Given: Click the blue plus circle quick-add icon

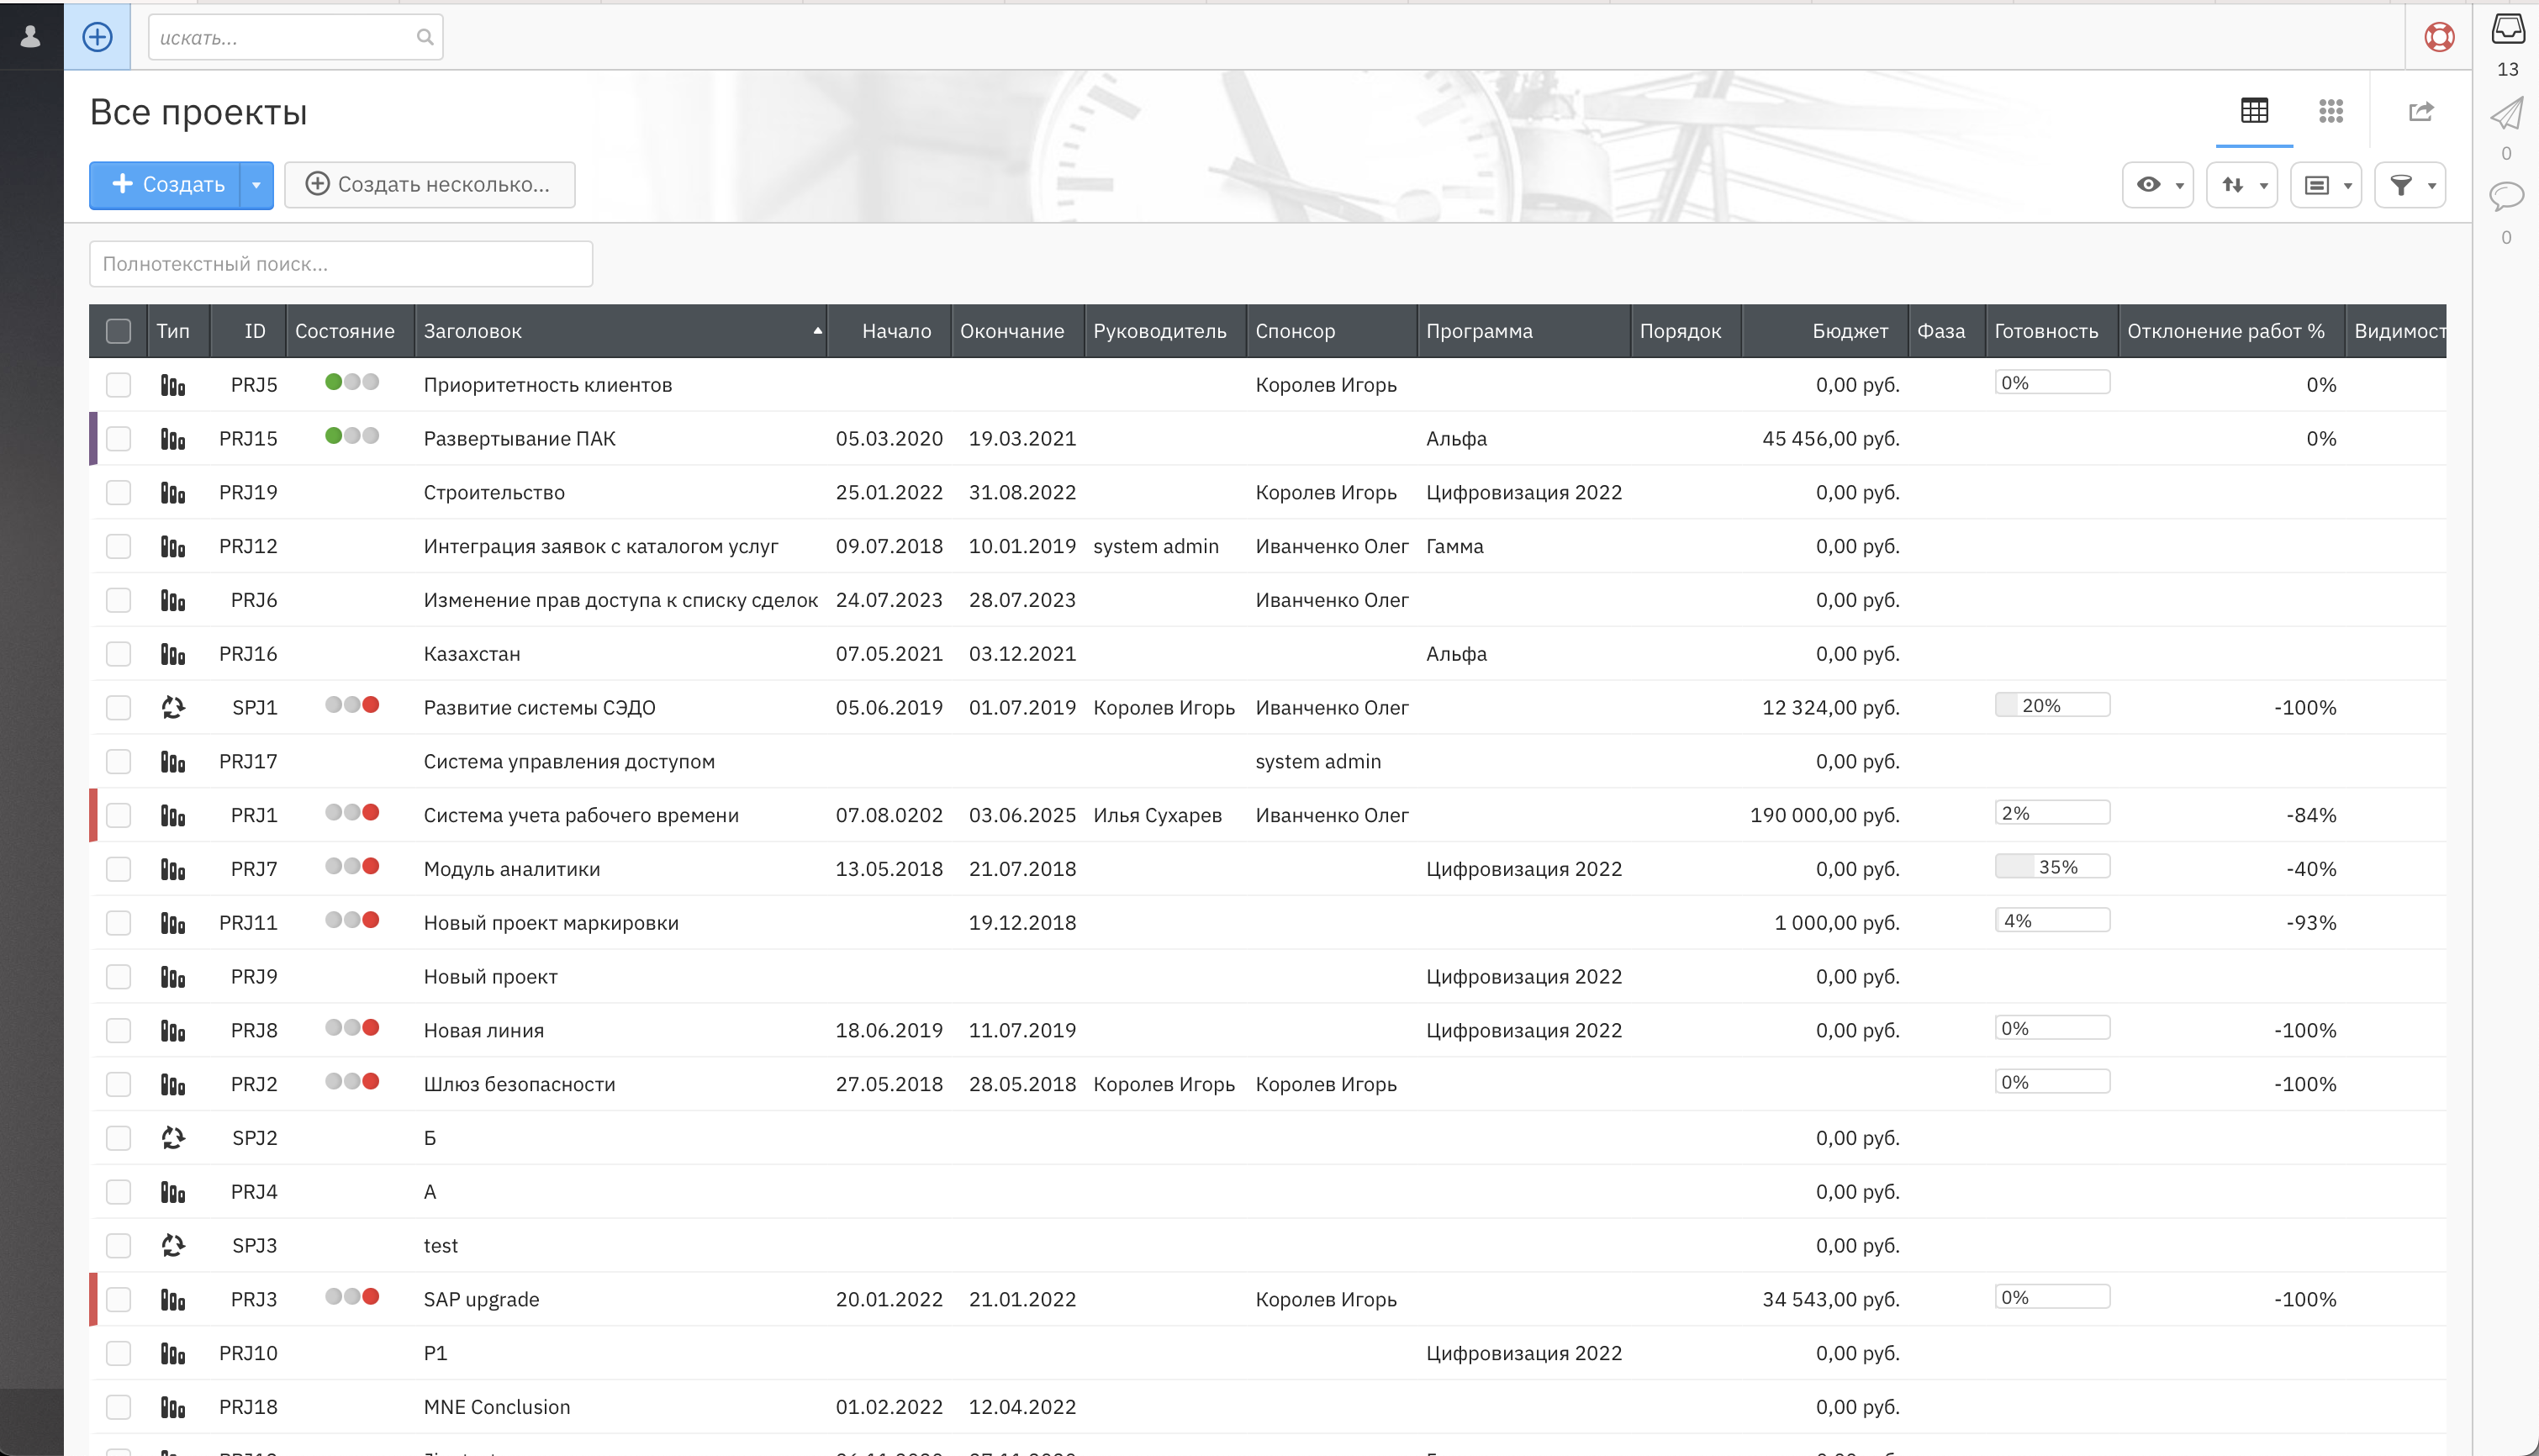Looking at the screenshot, I should [97, 37].
